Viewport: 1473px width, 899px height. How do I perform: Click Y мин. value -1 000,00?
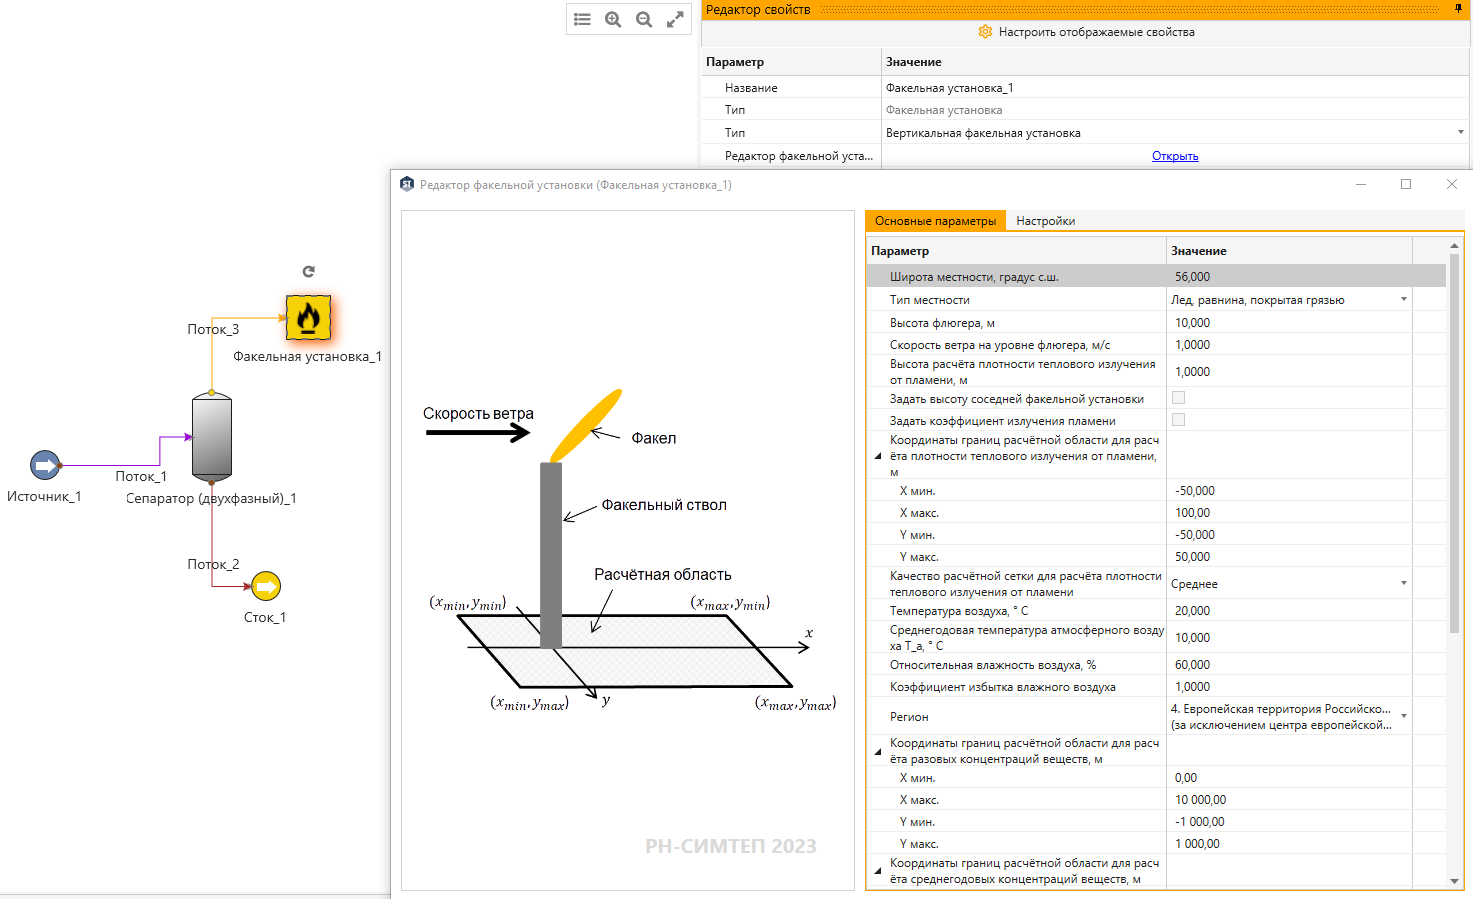[x=1289, y=822]
